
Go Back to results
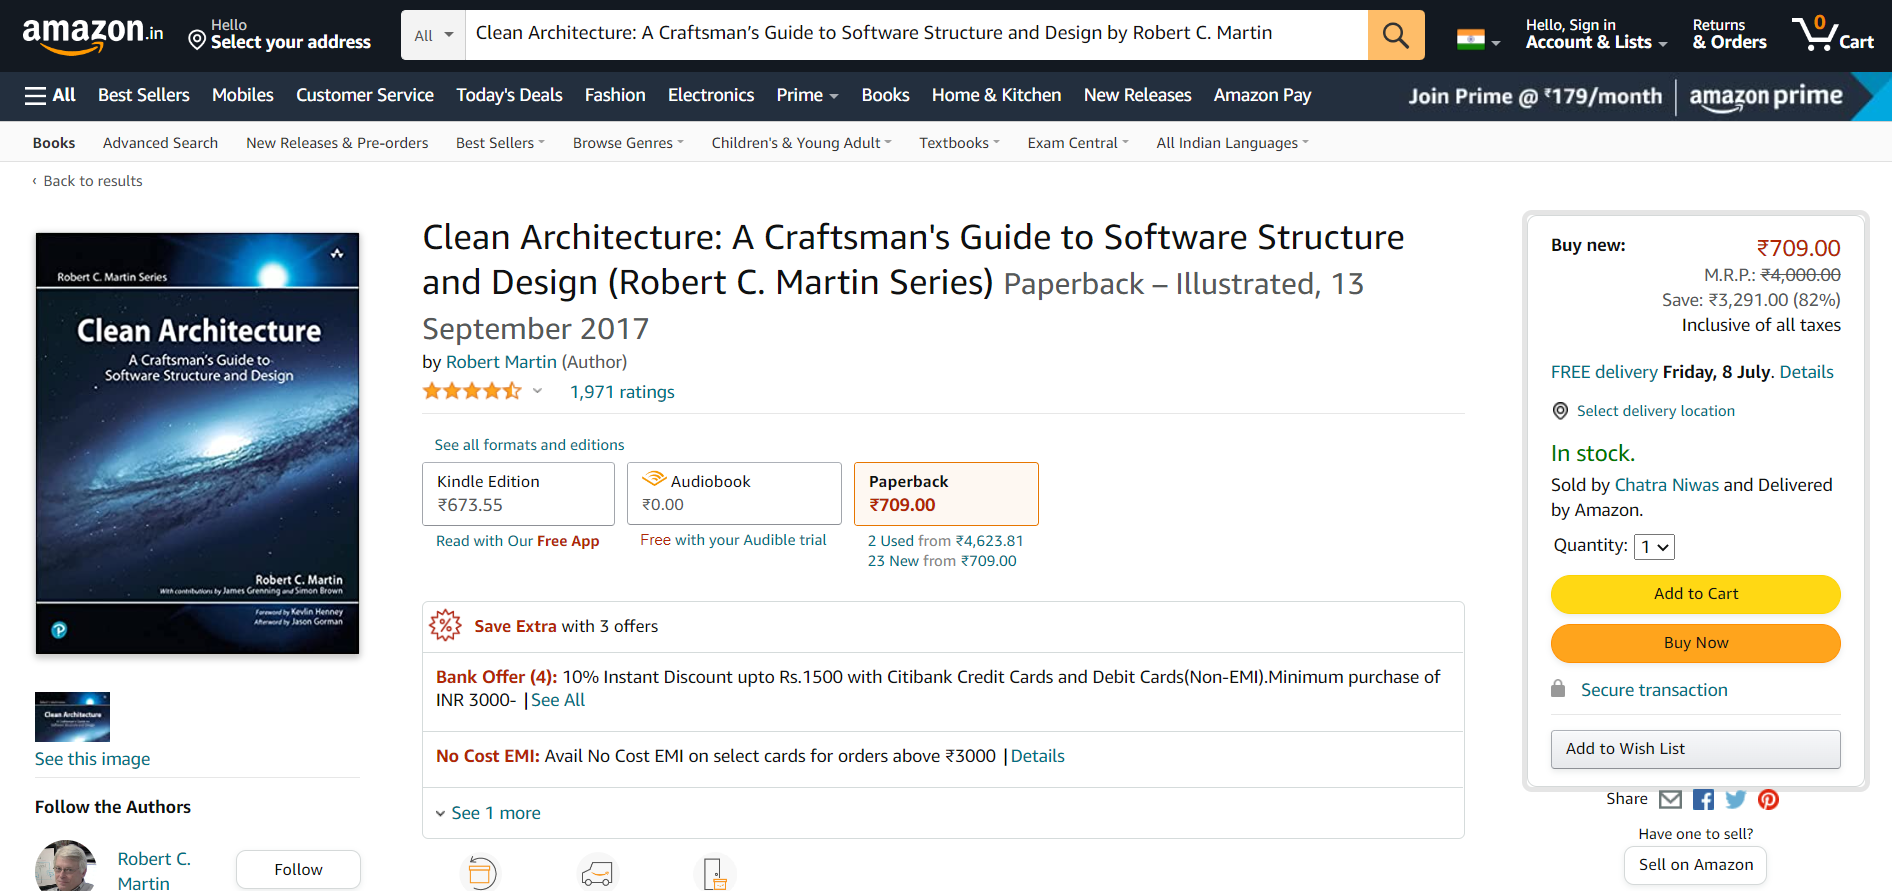click(87, 181)
